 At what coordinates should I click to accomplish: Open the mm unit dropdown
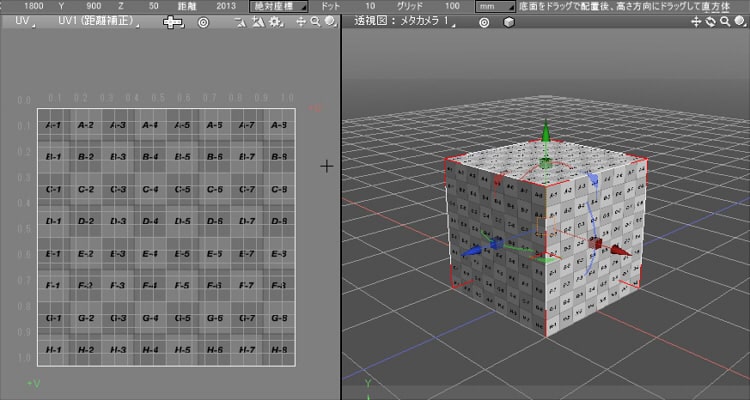(x=496, y=6)
